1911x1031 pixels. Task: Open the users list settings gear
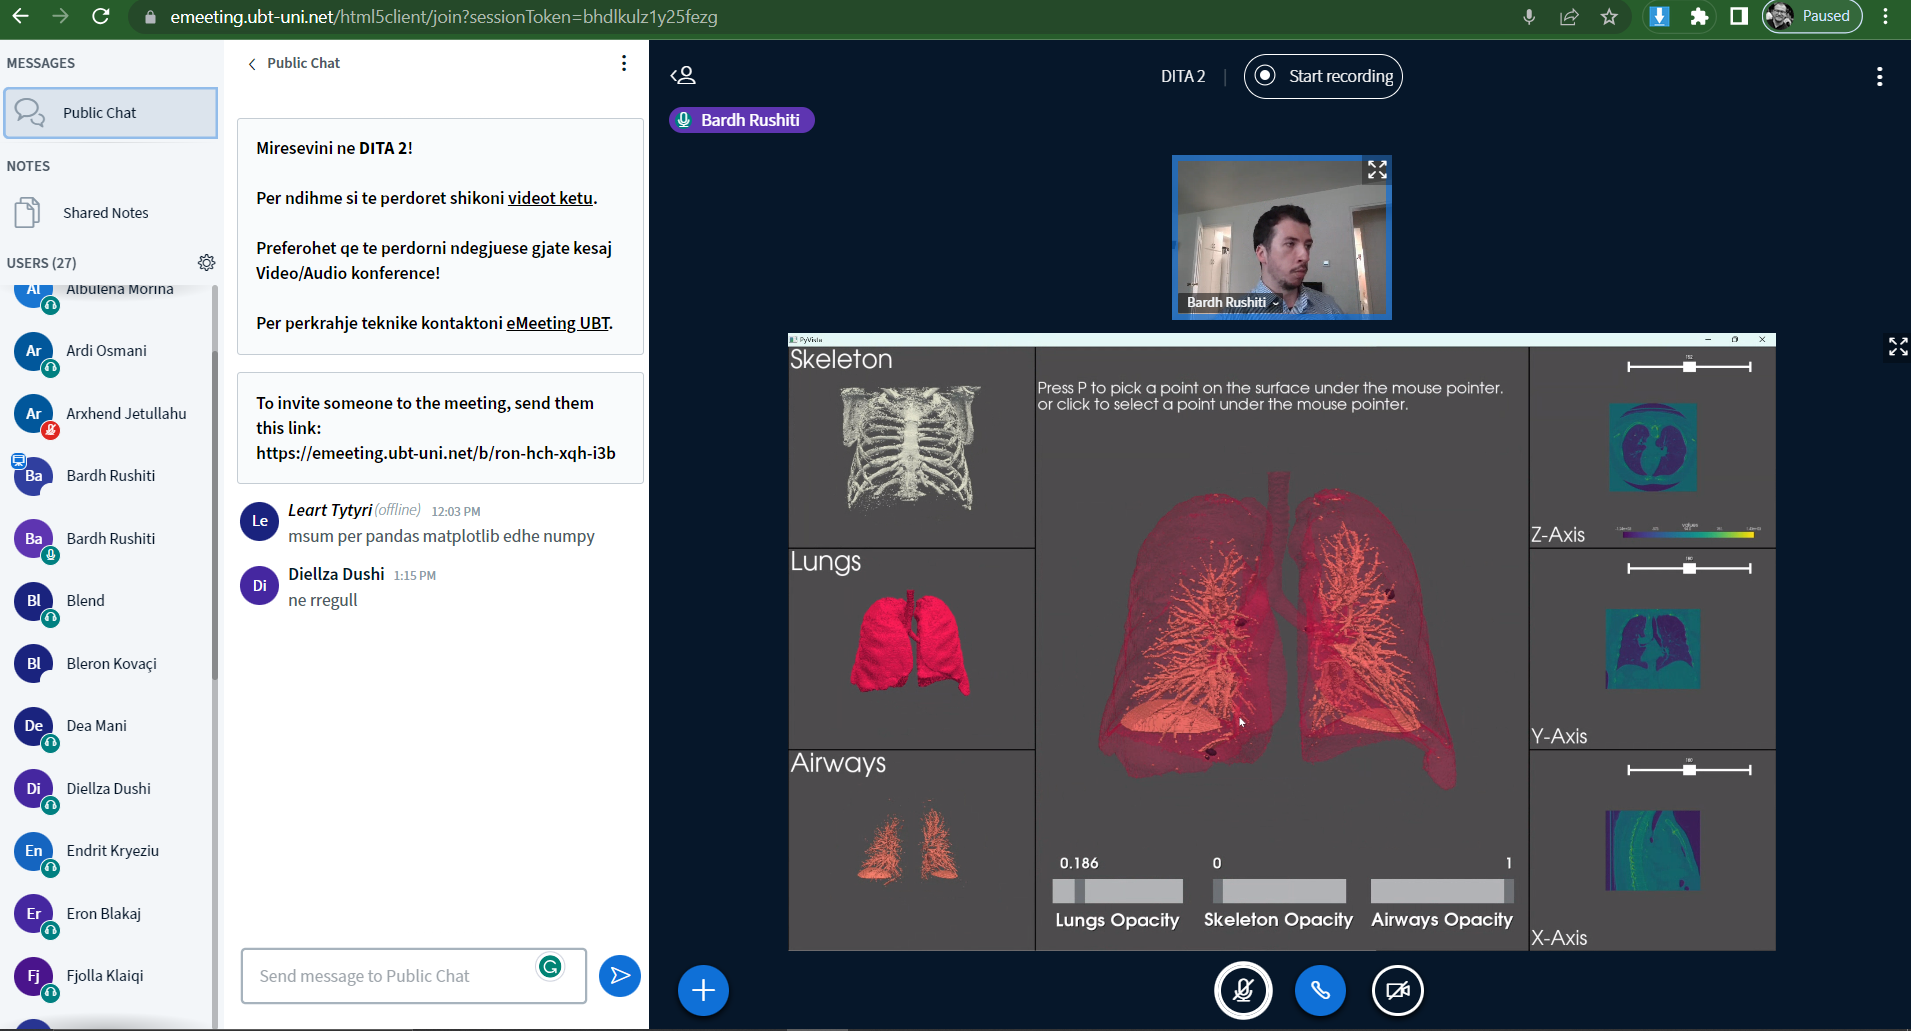206,262
